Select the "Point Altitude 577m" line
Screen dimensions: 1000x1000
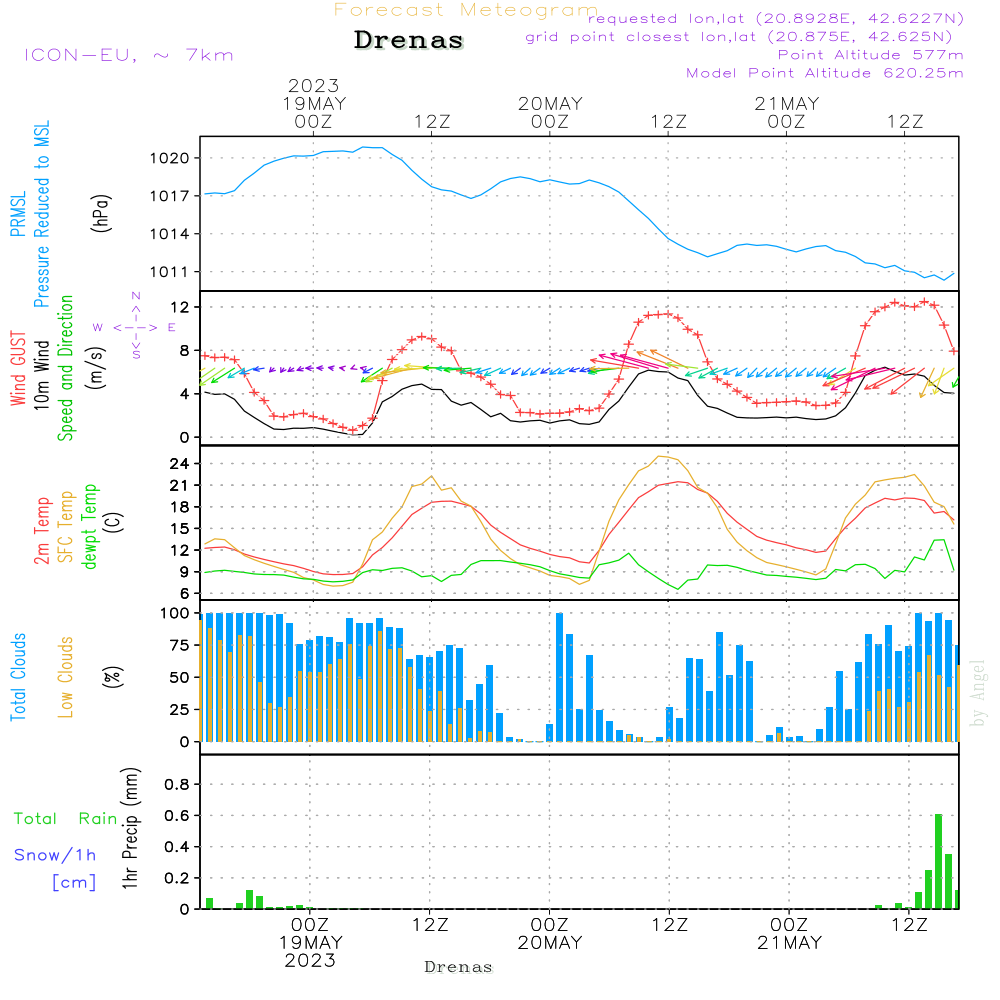click(871, 55)
